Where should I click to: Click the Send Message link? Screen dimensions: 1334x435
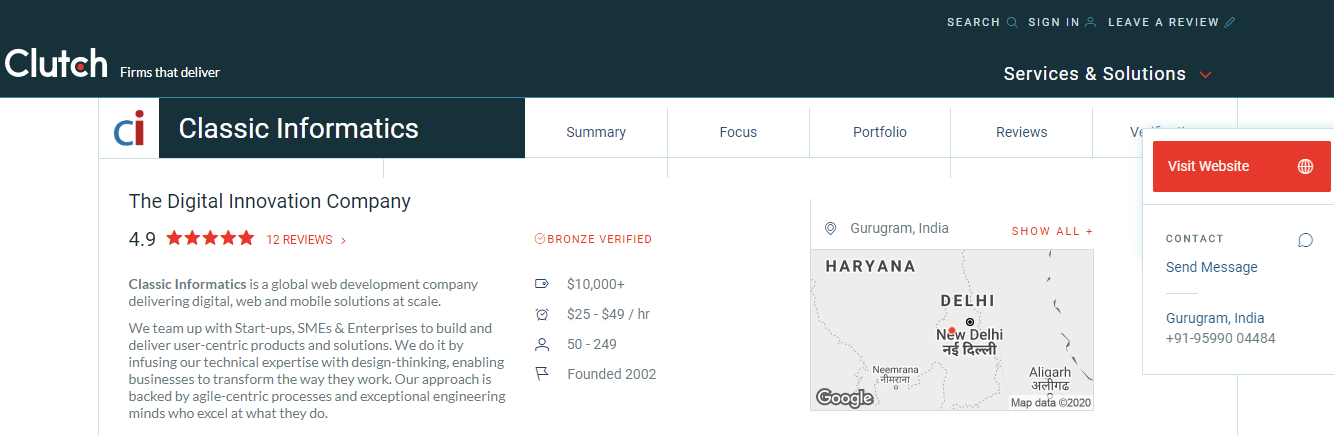click(x=1212, y=267)
